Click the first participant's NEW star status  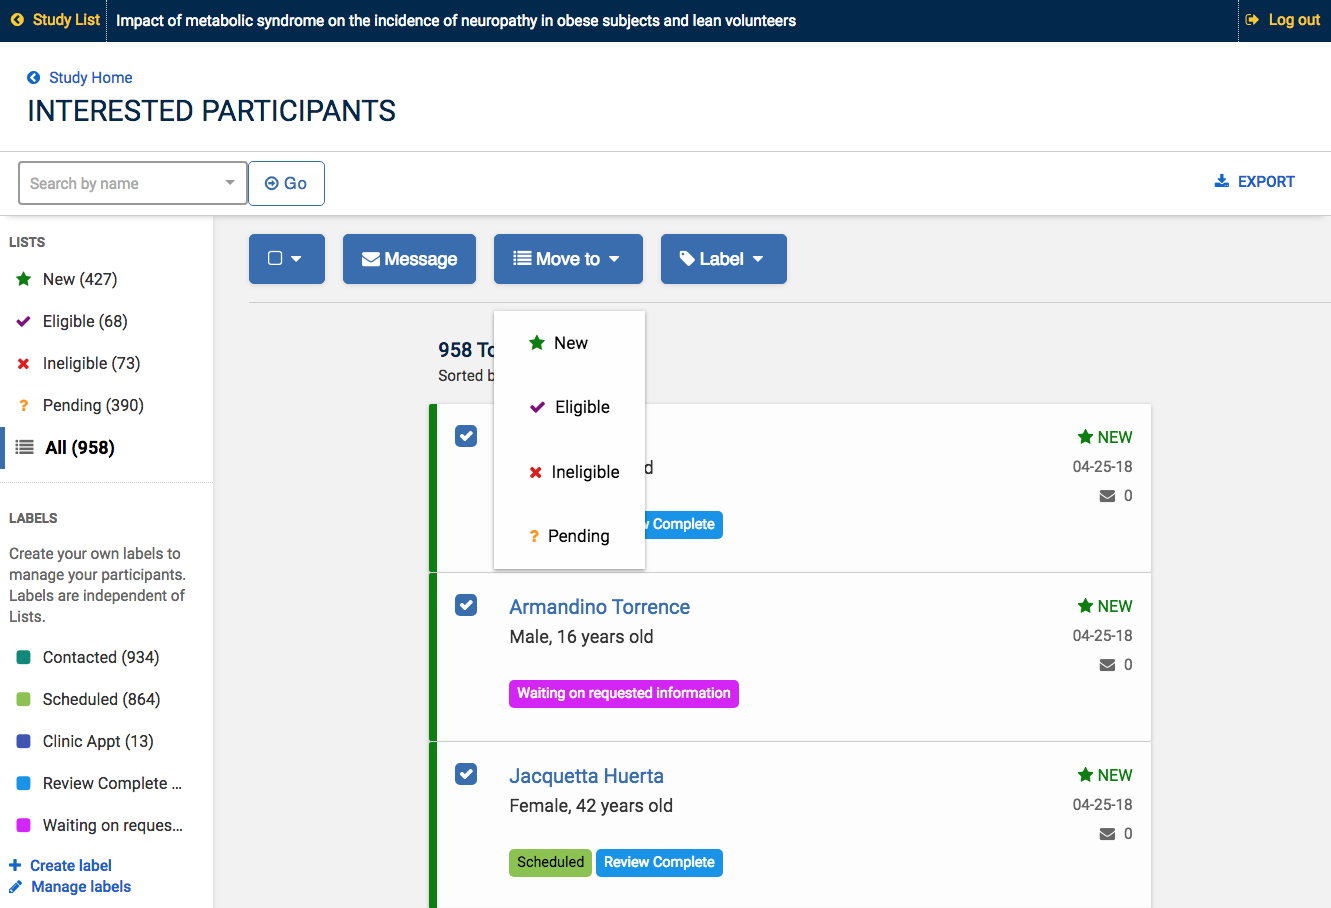[x=1105, y=437]
